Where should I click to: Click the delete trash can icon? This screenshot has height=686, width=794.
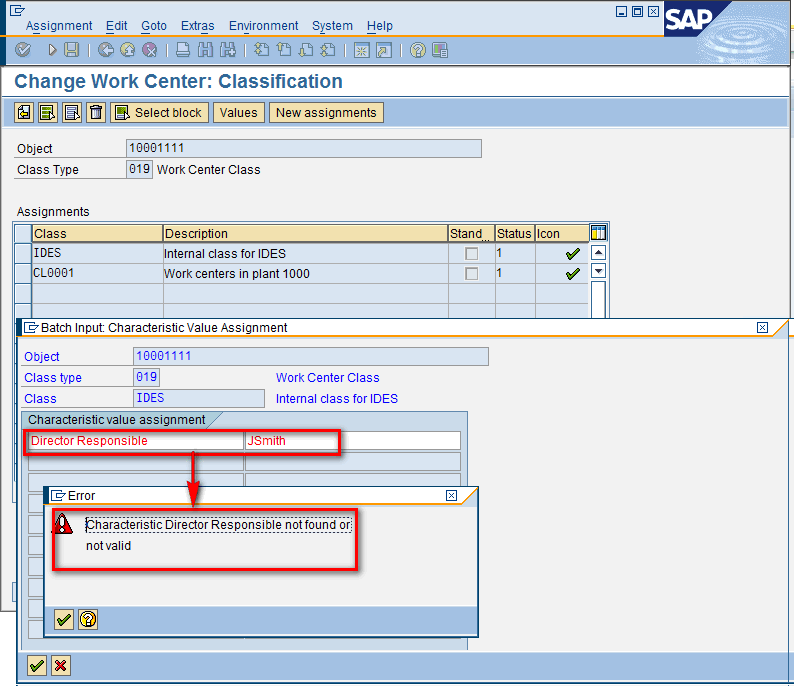(x=96, y=113)
